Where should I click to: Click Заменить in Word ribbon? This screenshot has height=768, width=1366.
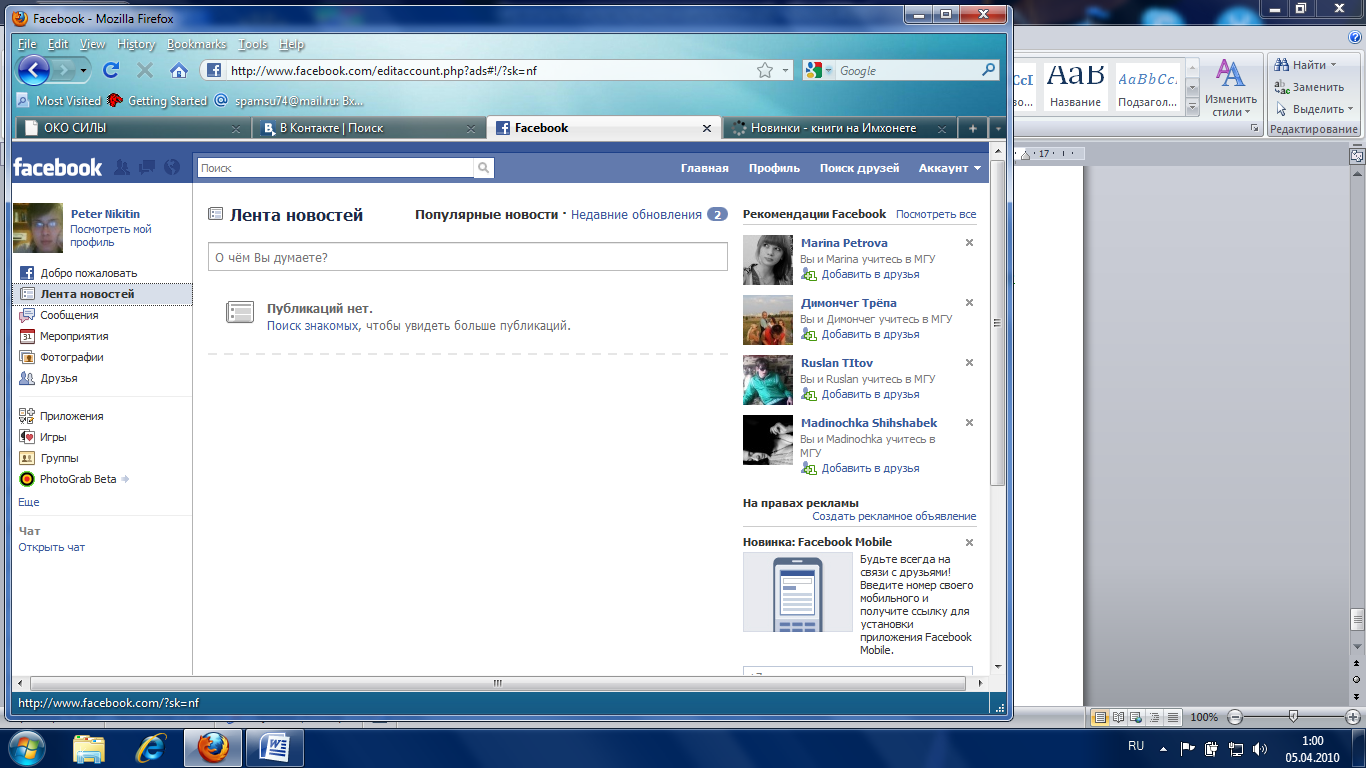[x=1310, y=87]
